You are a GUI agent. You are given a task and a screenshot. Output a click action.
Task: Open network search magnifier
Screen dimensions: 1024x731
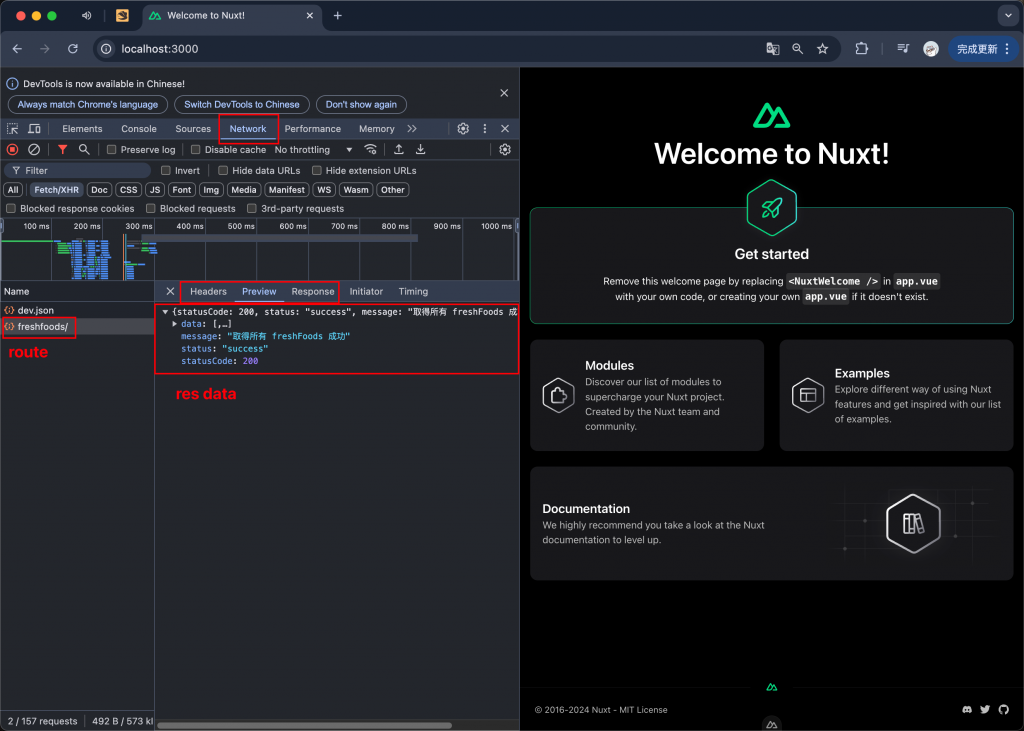(x=84, y=150)
